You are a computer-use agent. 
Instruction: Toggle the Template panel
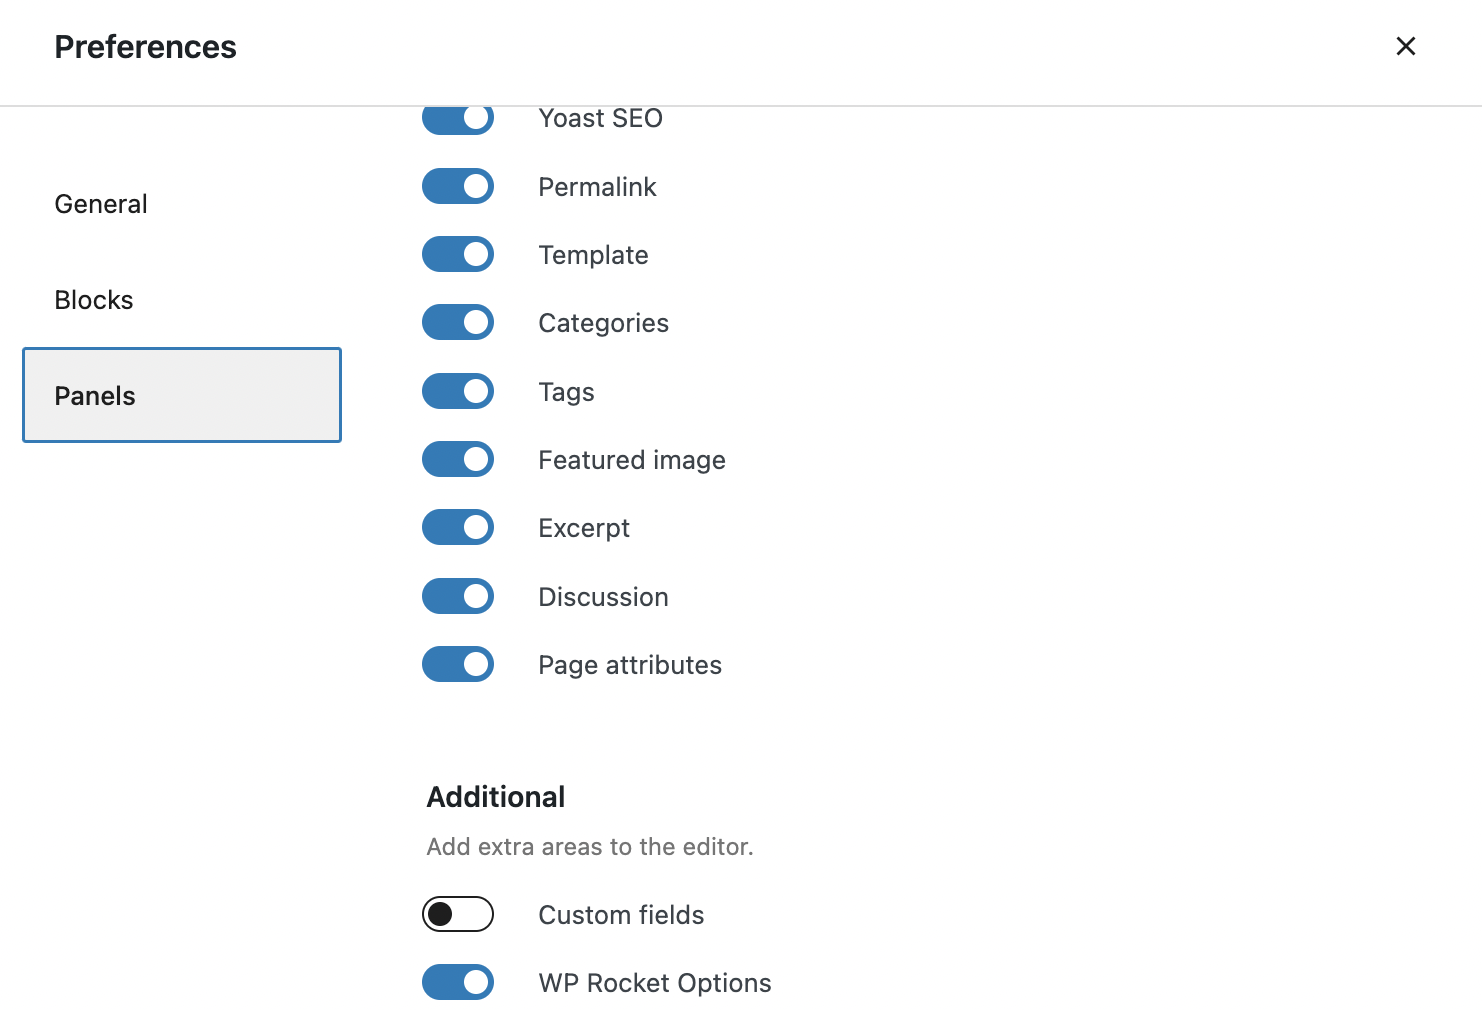pos(457,254)
